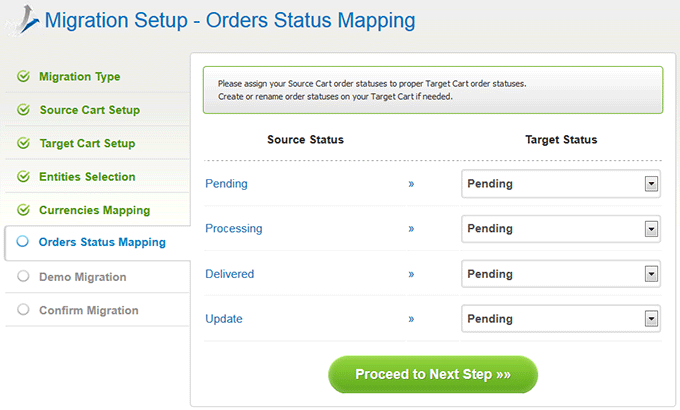Click the arrow icon in the Delivered row

411,274
